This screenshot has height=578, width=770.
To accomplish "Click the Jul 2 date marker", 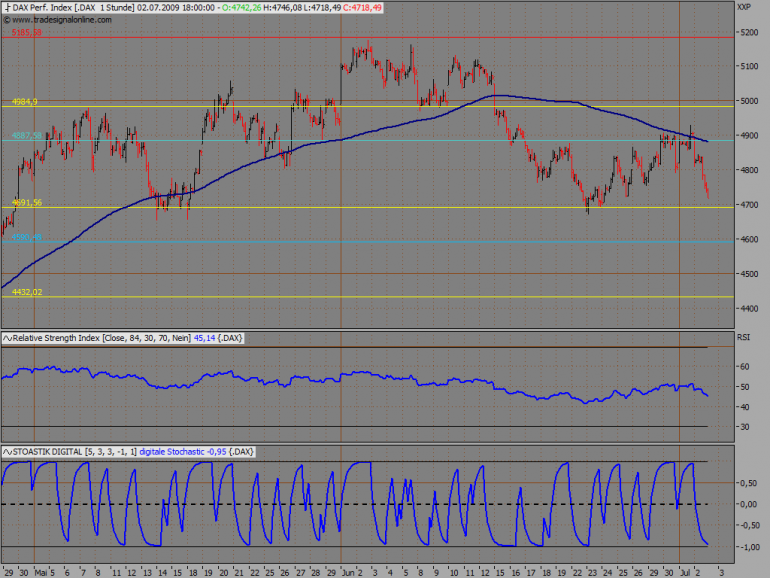I will (690, 573).
